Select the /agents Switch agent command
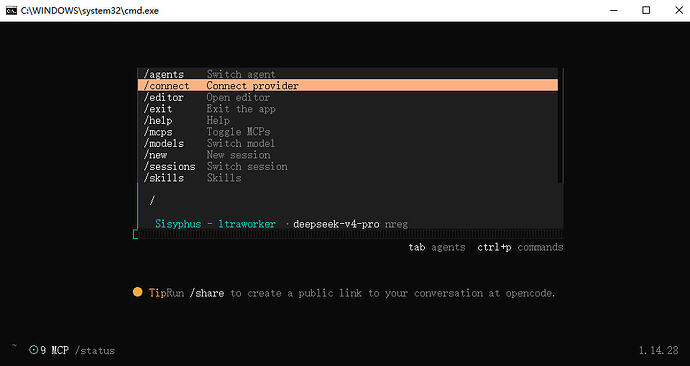Image resolution: width=690 pixels, height=366 pixels. (348, 74)
